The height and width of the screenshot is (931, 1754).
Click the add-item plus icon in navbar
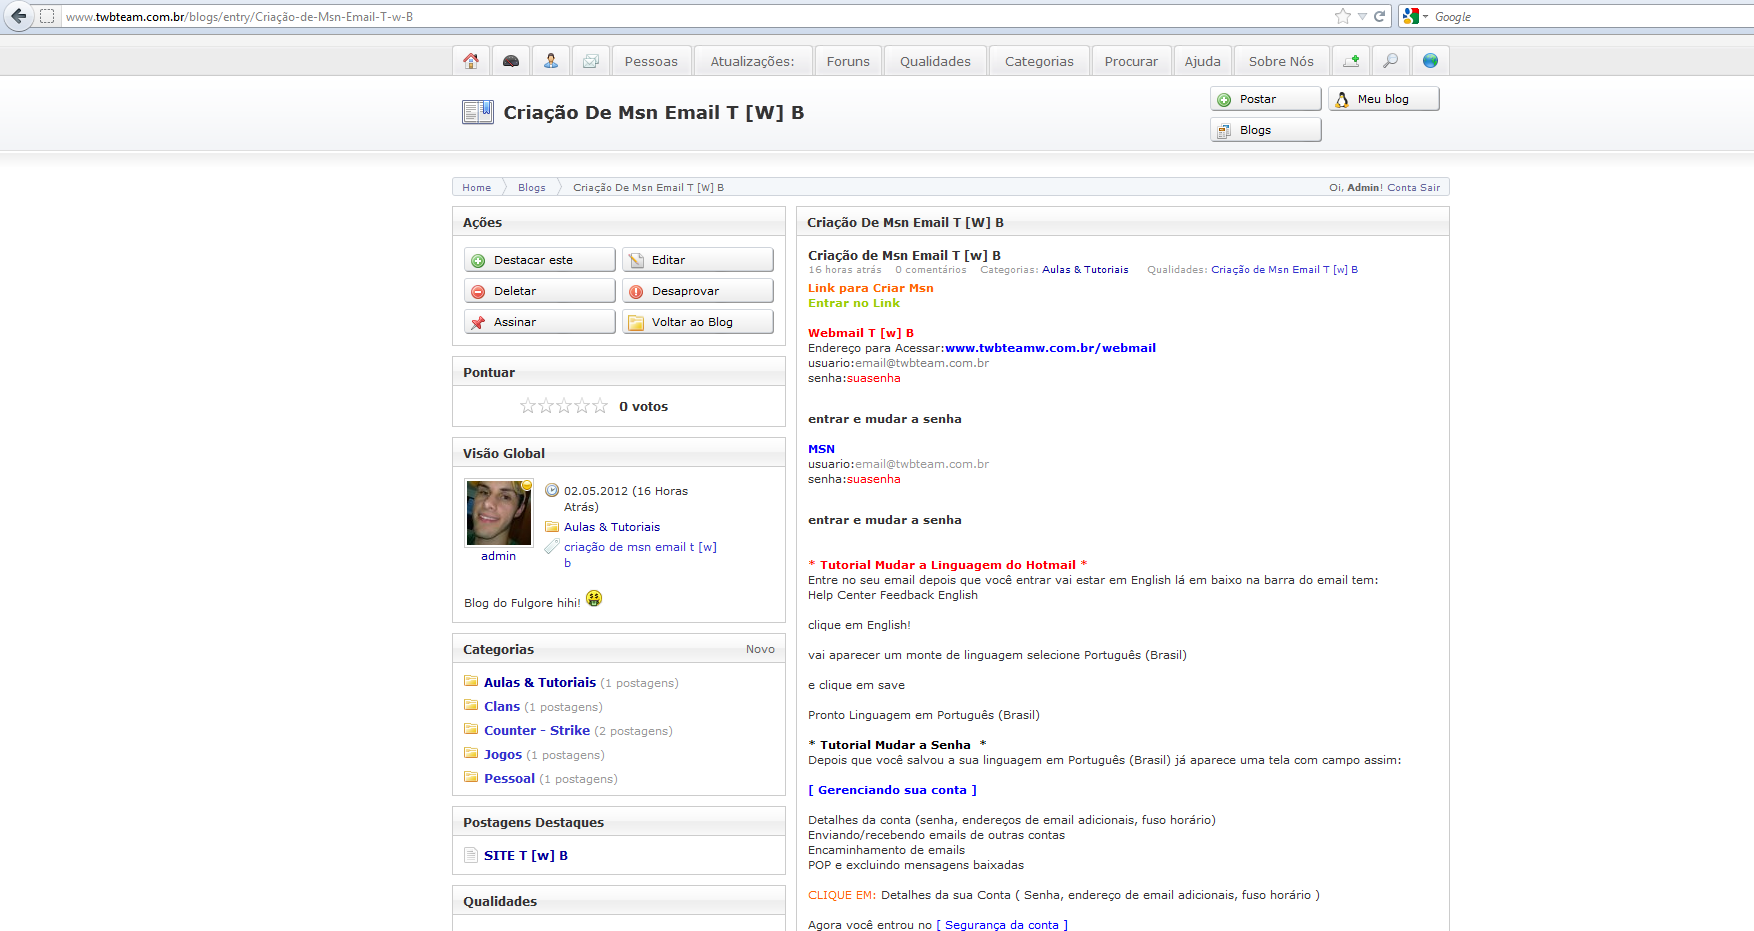click(1351, 61)
